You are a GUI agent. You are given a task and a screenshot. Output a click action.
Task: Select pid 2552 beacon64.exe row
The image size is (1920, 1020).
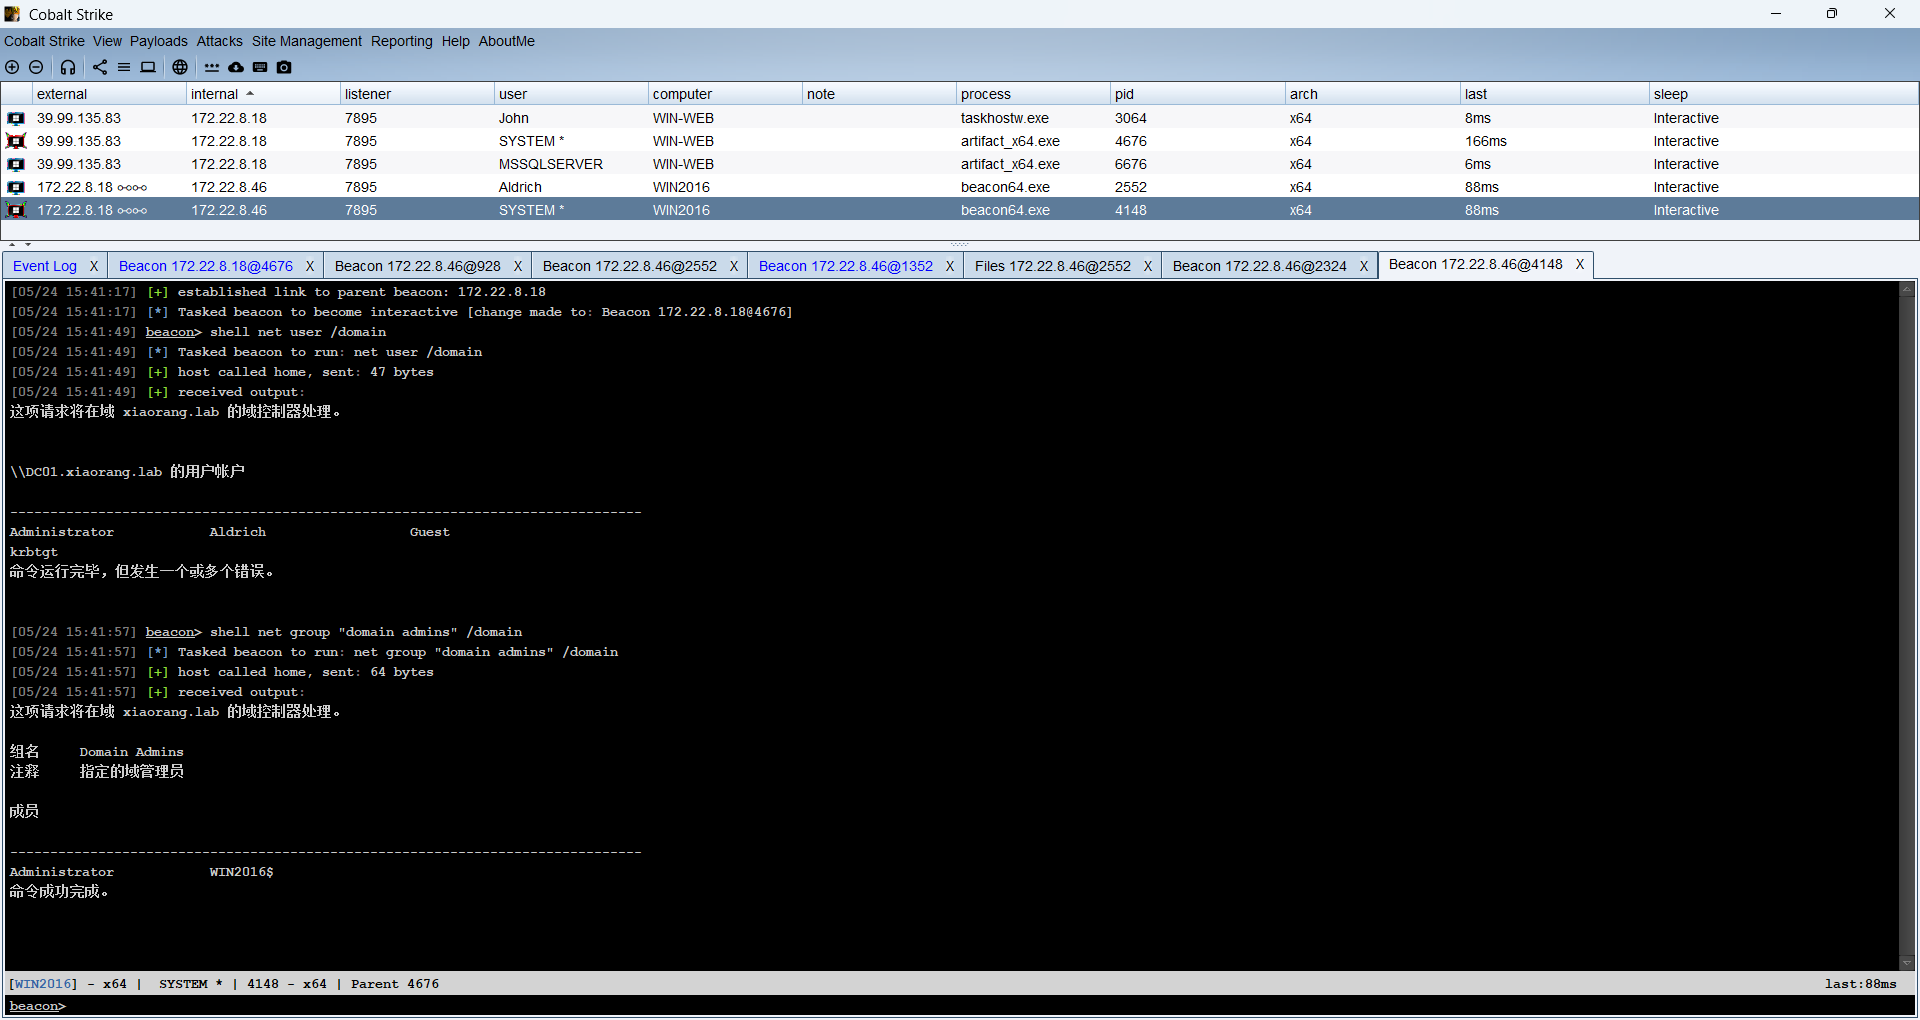pyautogui.click(x=960, y=187)
